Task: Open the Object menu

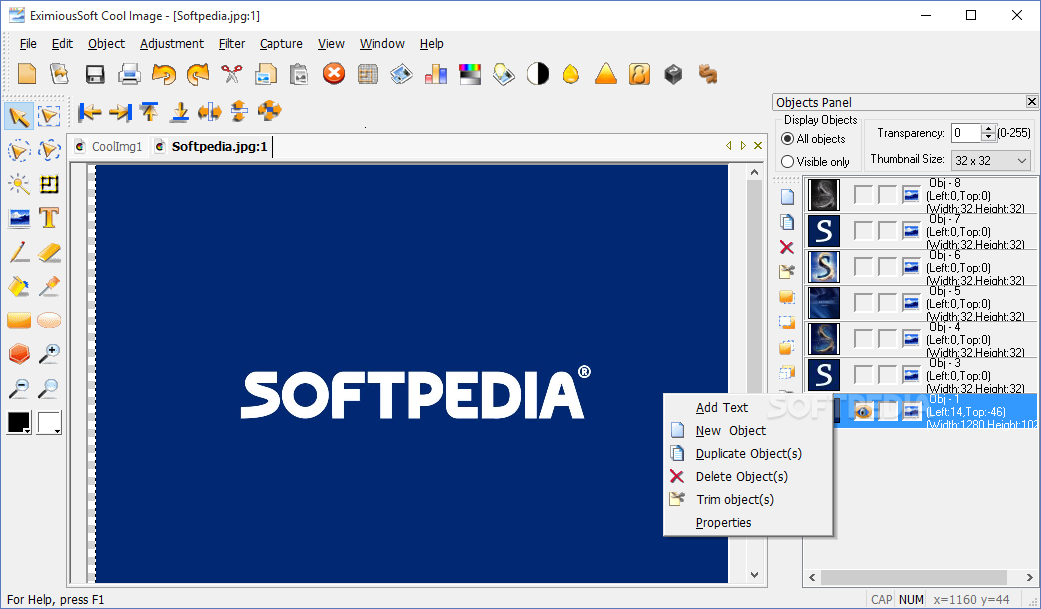Action: [106, 43]
